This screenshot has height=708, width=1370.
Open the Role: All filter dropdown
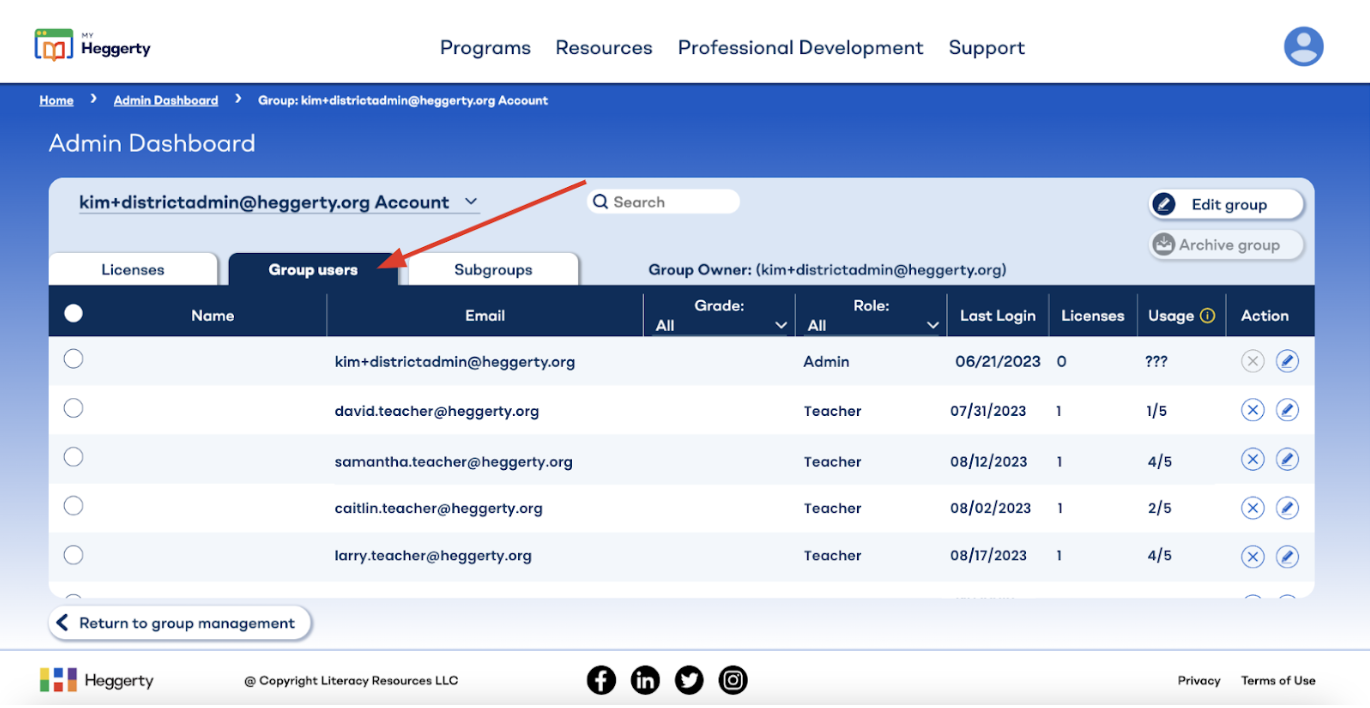click(x=931, y=324)
